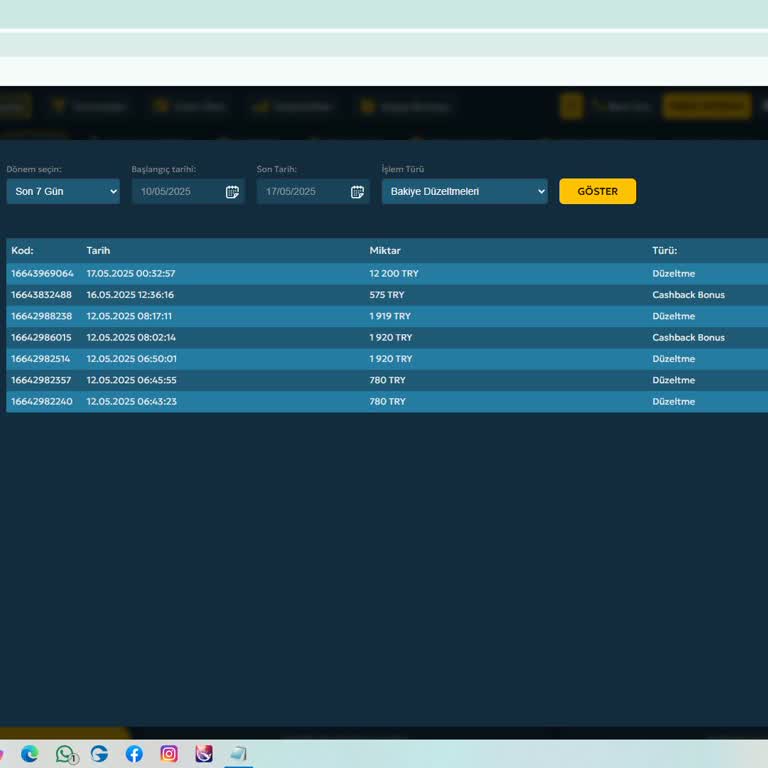This screenshot has width=768, height=768.
Task: Expand the 'Son 7 Gün' period dropdown
Action: click(63, 191)
